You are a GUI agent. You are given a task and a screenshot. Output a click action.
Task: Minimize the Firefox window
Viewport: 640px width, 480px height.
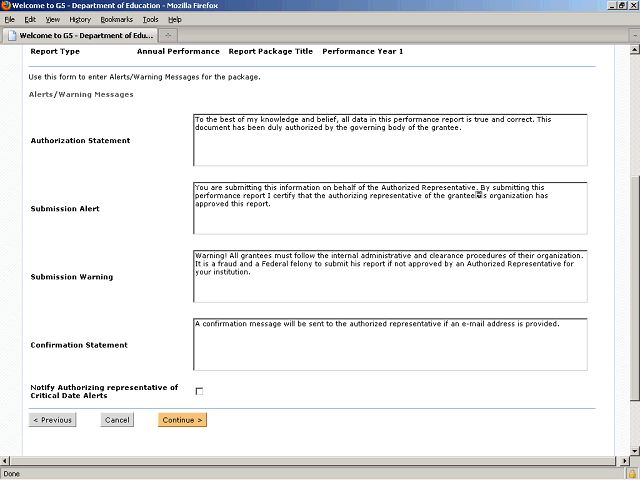click(x=612, y=5)
